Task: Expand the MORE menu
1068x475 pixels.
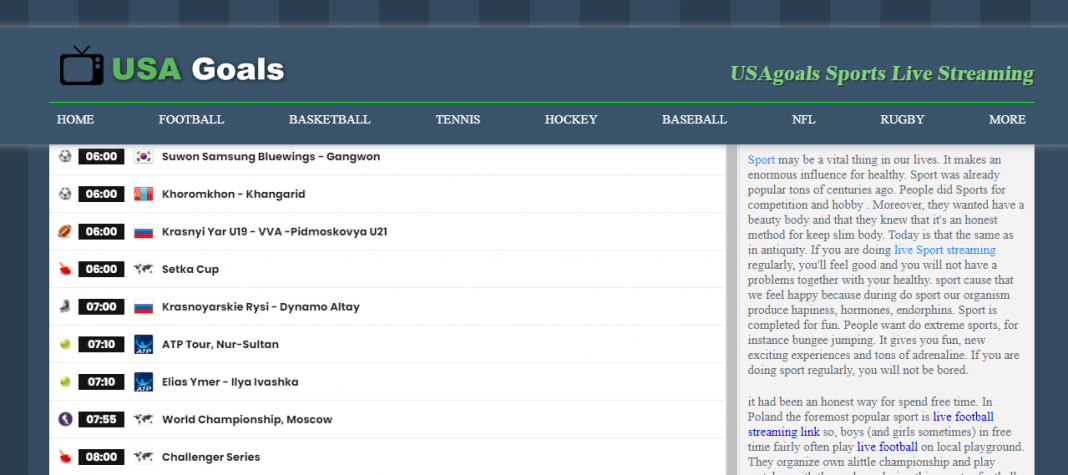Action: [1007, 119]
